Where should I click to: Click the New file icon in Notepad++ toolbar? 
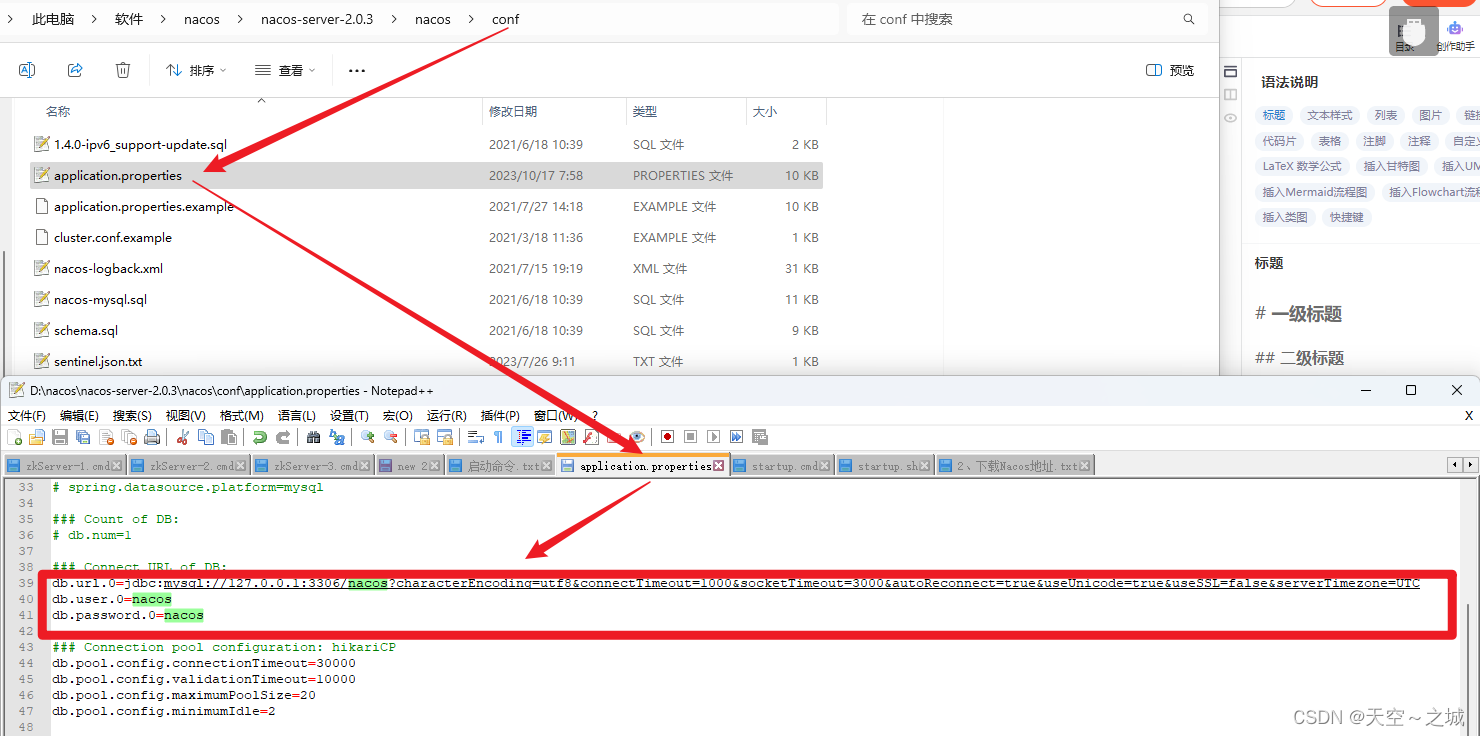pyautogui.click(x=14, y=437)
